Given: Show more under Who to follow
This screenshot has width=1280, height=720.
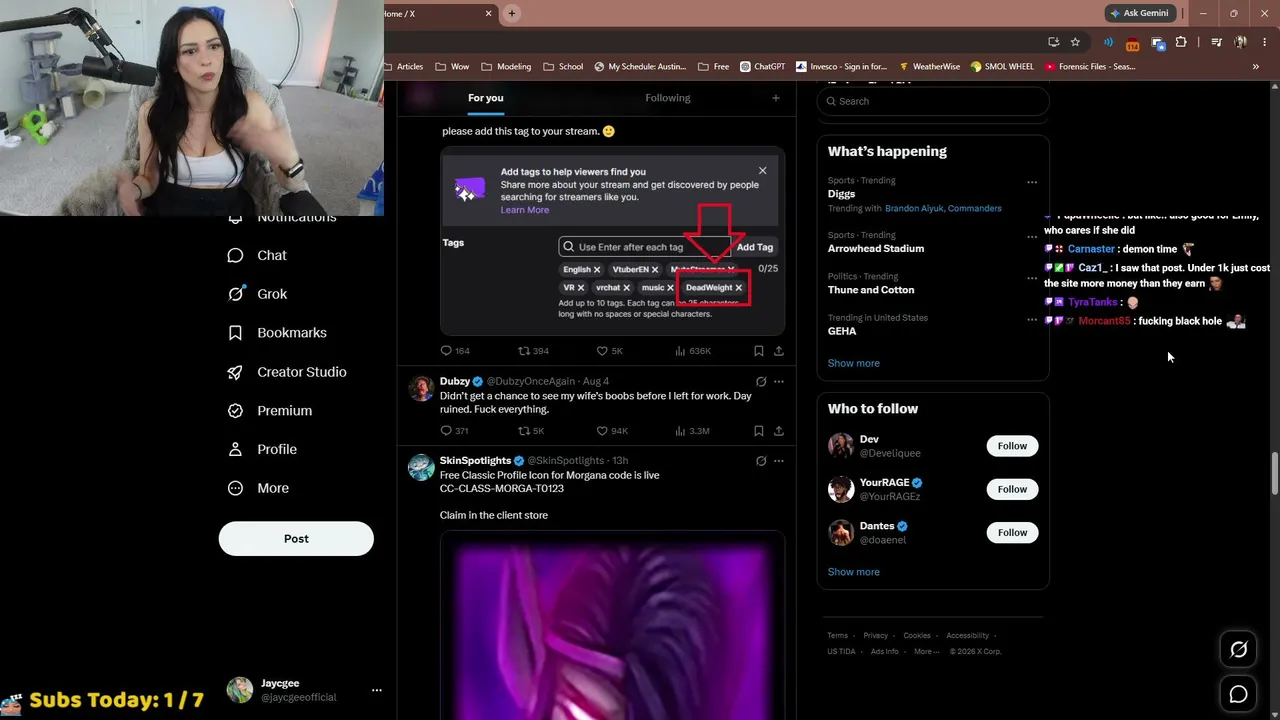Looking at the screenshot, I should point(854,572).
